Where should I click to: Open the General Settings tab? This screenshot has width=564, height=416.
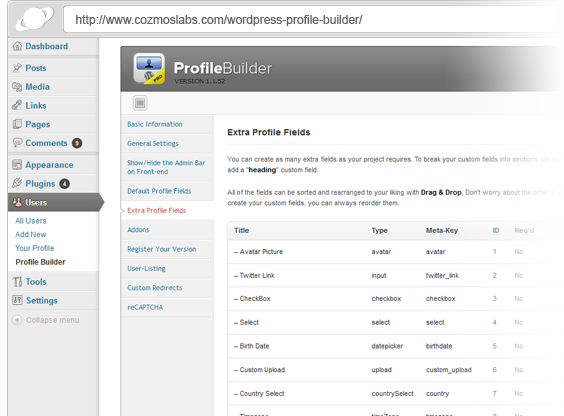(153, 143)
